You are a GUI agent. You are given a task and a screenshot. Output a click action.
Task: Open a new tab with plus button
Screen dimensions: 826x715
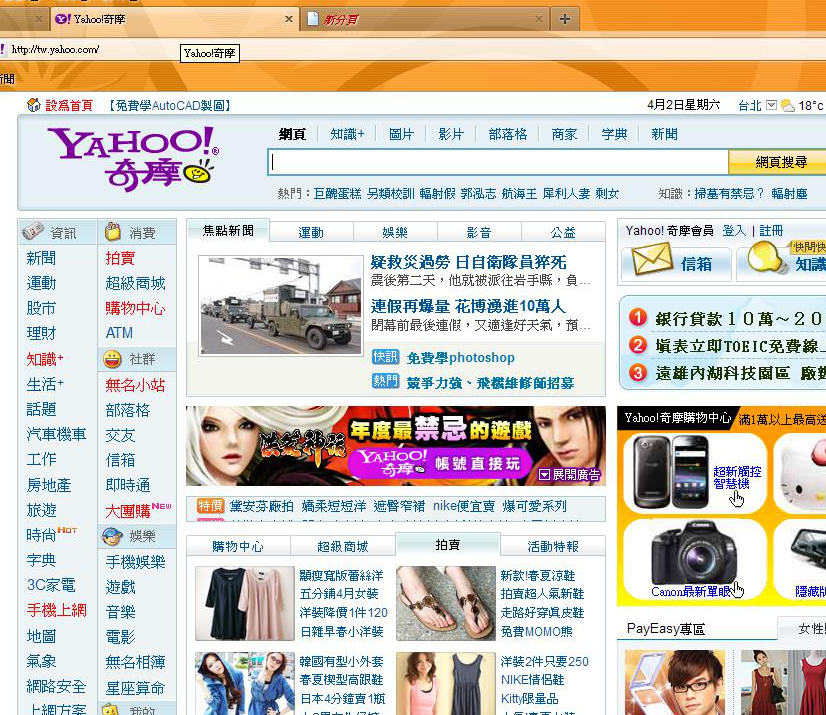pyautogui.click(x=565, y=19)
